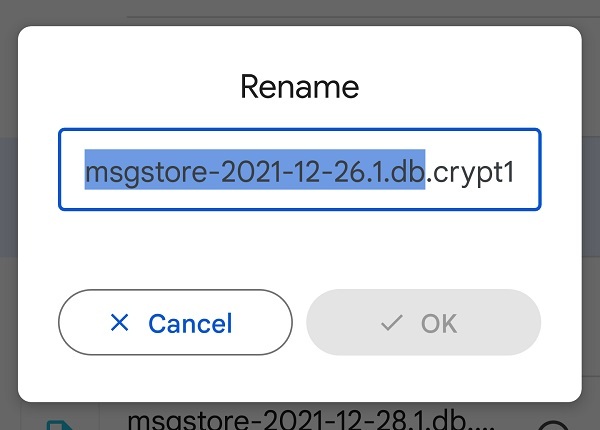The width and height of the screenshot is (600, 430).
Task: Click the highlighted msgstore-2021-12-26.1.db text
Action: pos(255,169)
